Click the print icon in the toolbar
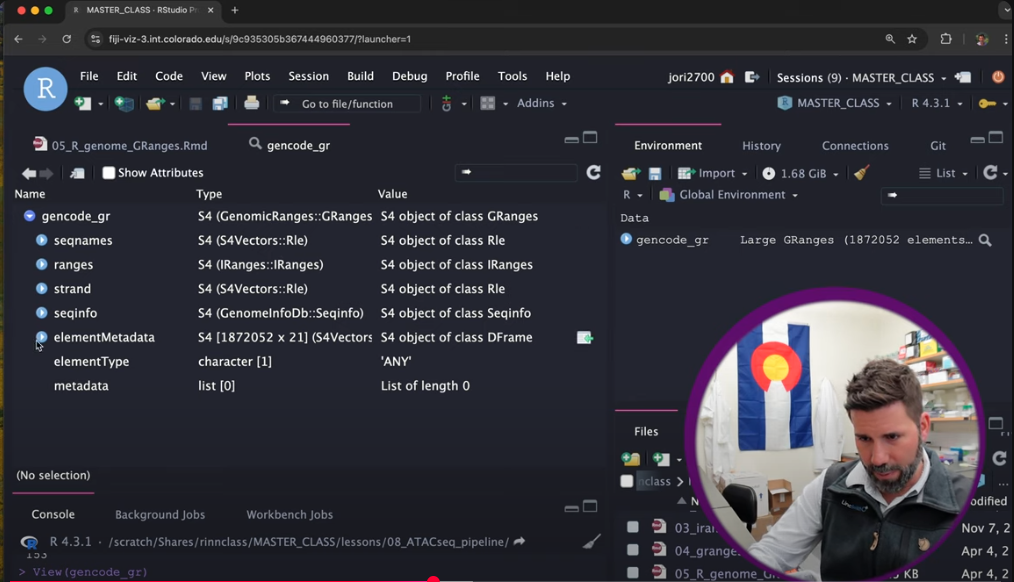Screen dimensions: 1014x582 pyautogui.click(x=252, y=103)
